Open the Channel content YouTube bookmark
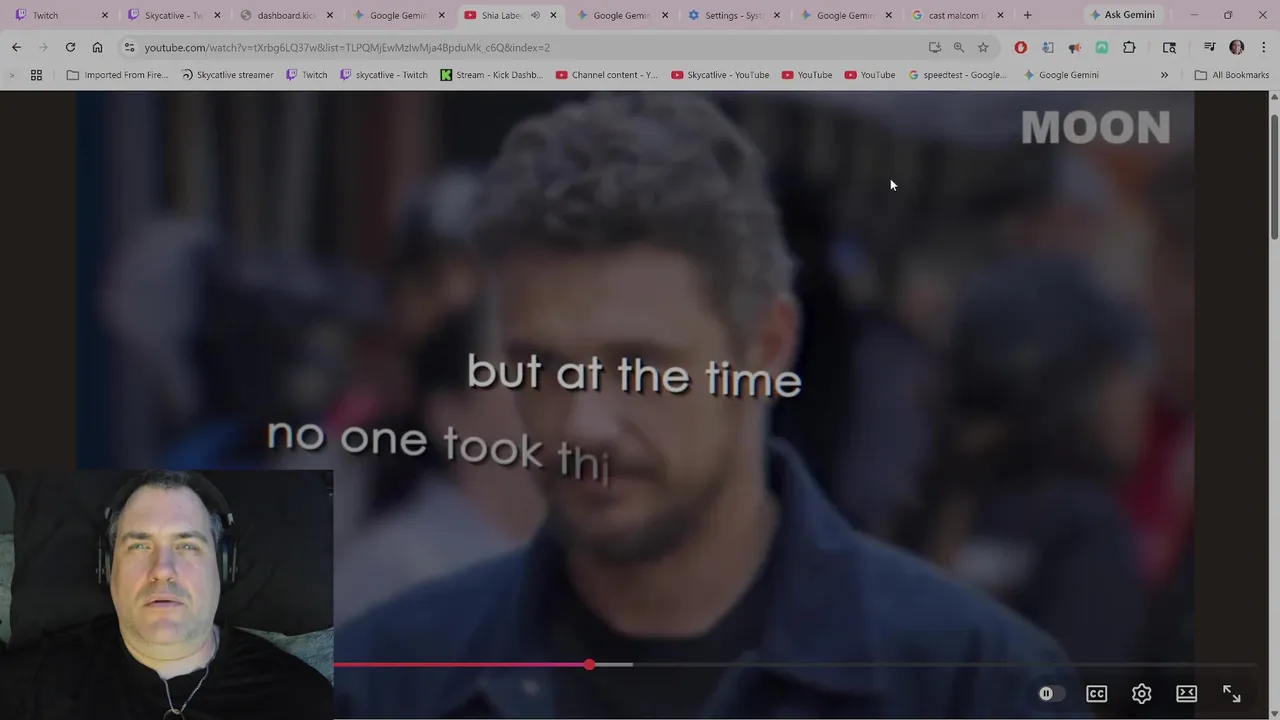The image size is (1280, 720). click(x=607, y=75)
